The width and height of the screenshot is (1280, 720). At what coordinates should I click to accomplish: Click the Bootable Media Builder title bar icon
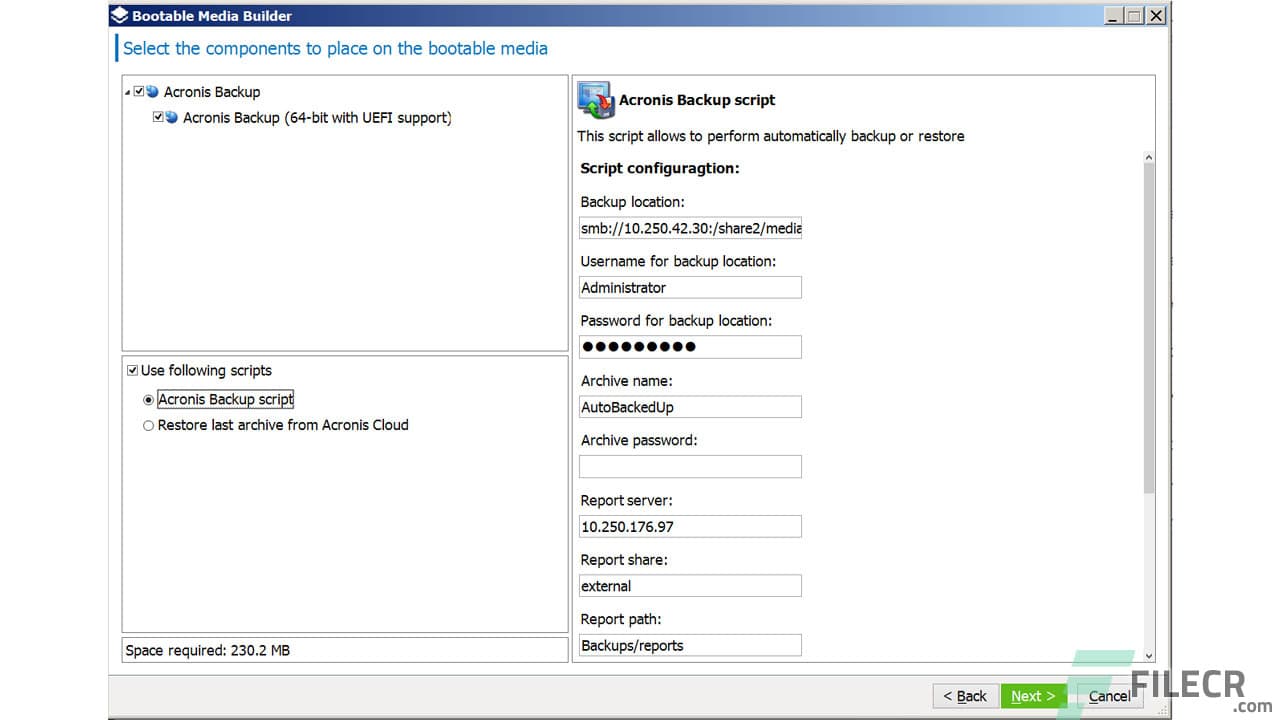pyautogui.click(x=117, y=15)
